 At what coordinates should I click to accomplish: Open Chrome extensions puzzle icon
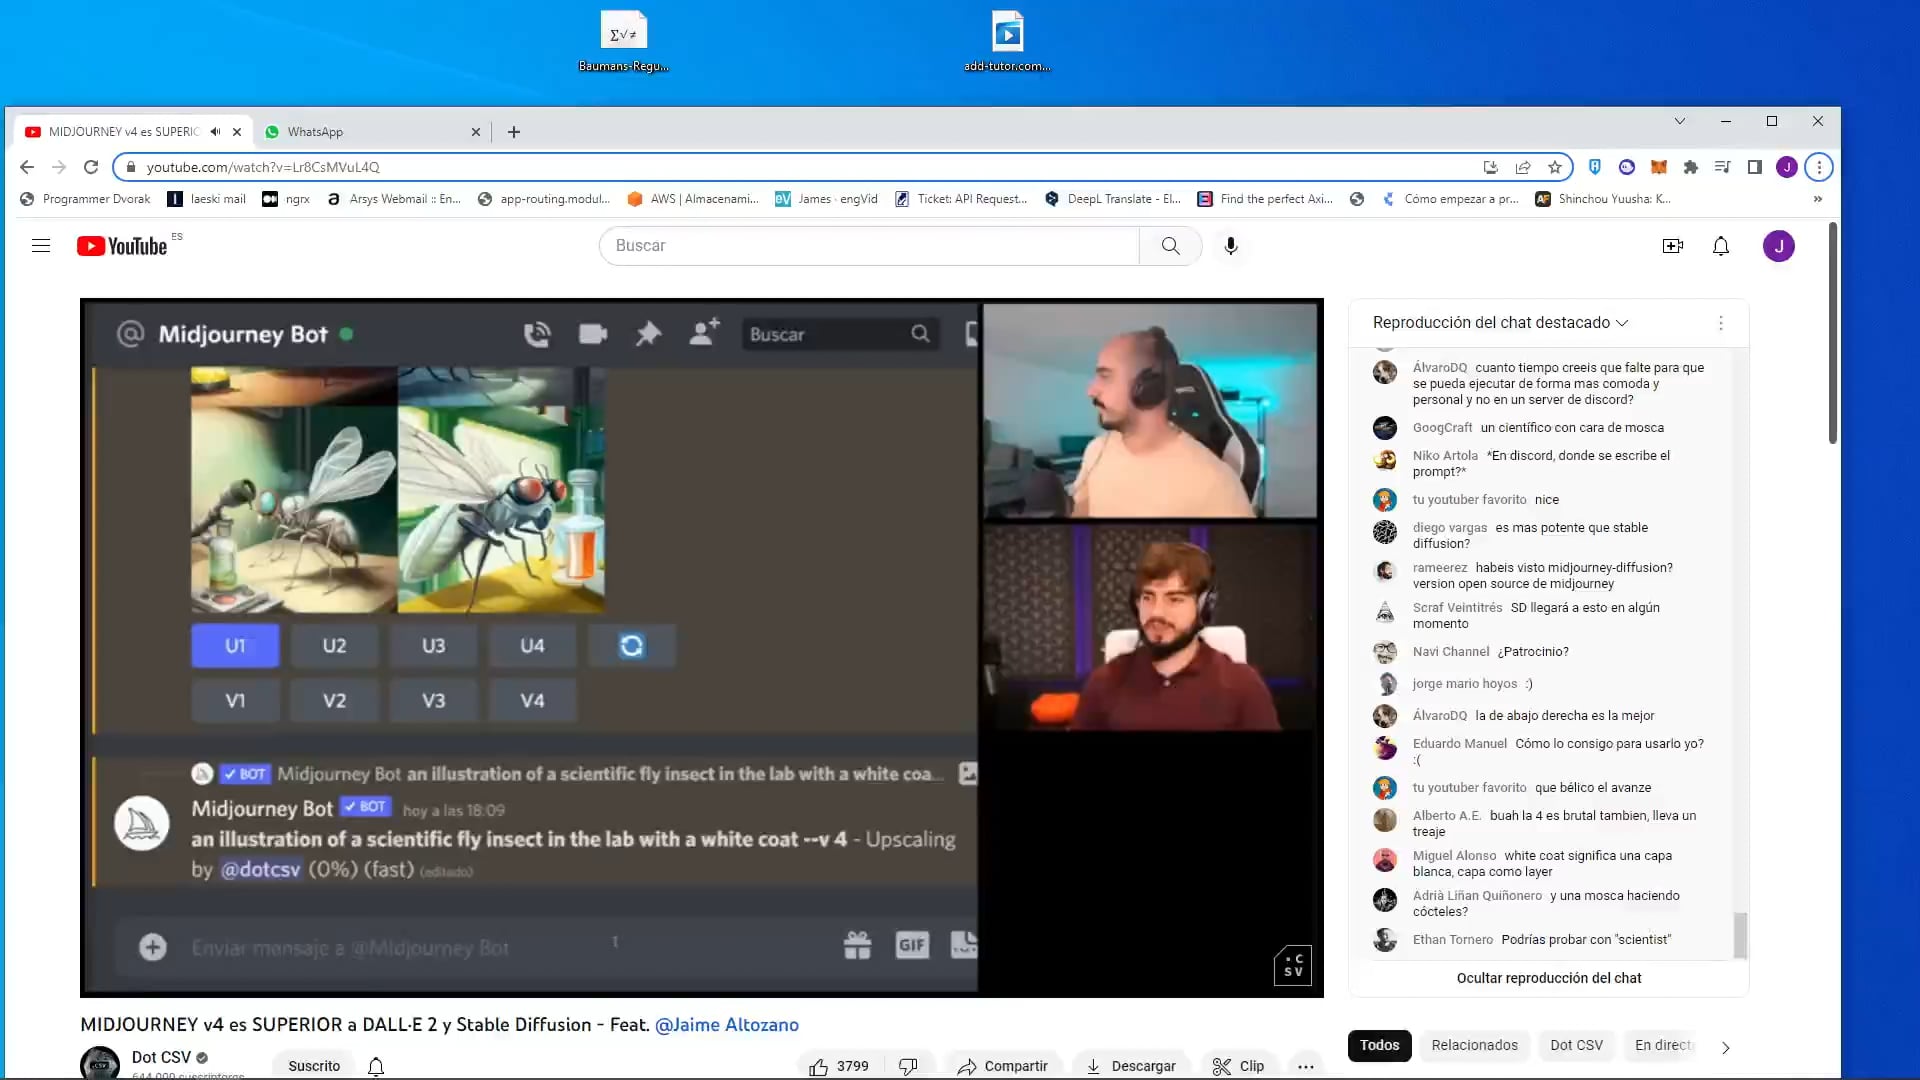[1691, 167]
